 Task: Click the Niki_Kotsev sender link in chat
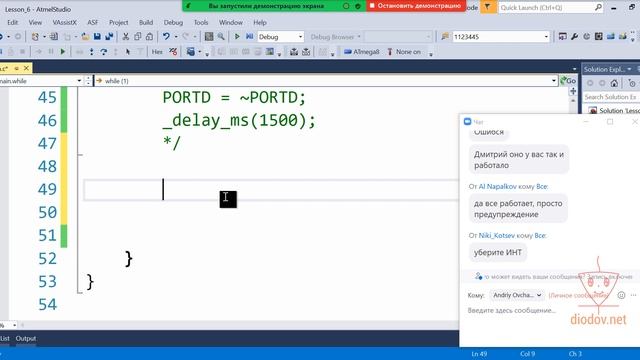pos(497,236)
